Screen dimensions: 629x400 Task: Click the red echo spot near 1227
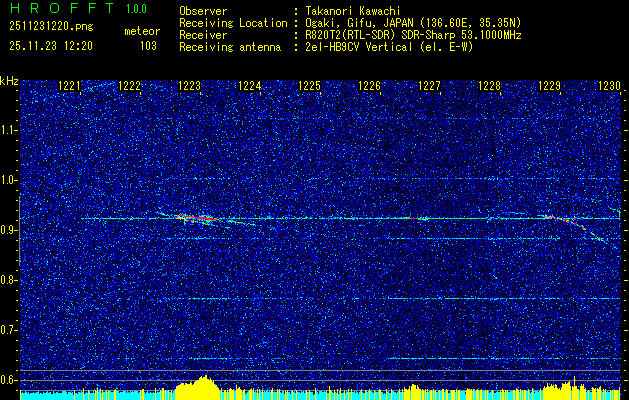pos(417,219)
